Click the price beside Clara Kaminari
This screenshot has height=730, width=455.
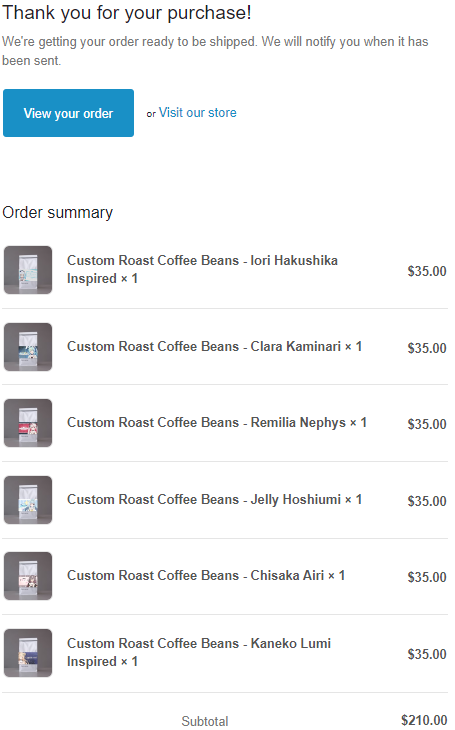tap(427, 348)
